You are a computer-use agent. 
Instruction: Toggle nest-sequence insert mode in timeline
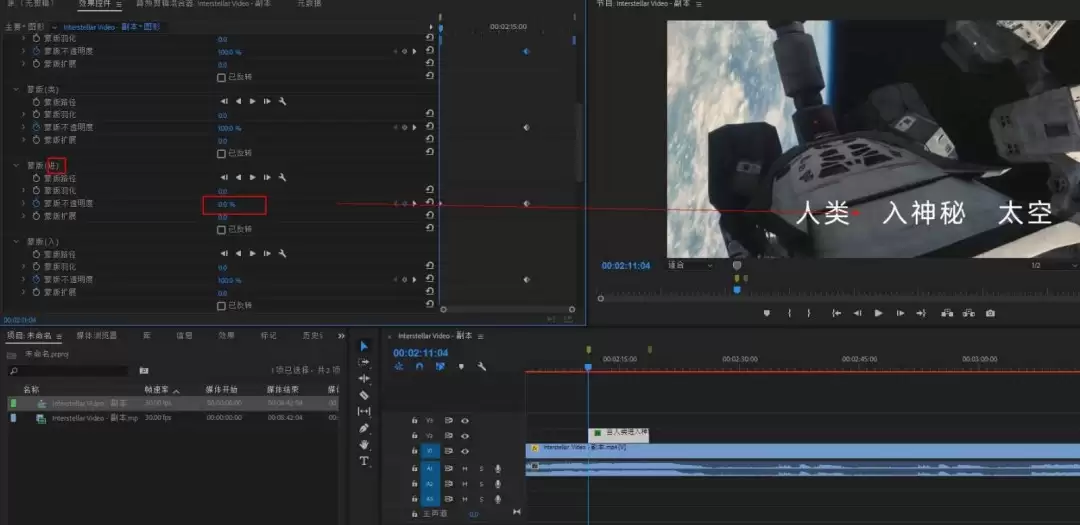pos(399,367)
